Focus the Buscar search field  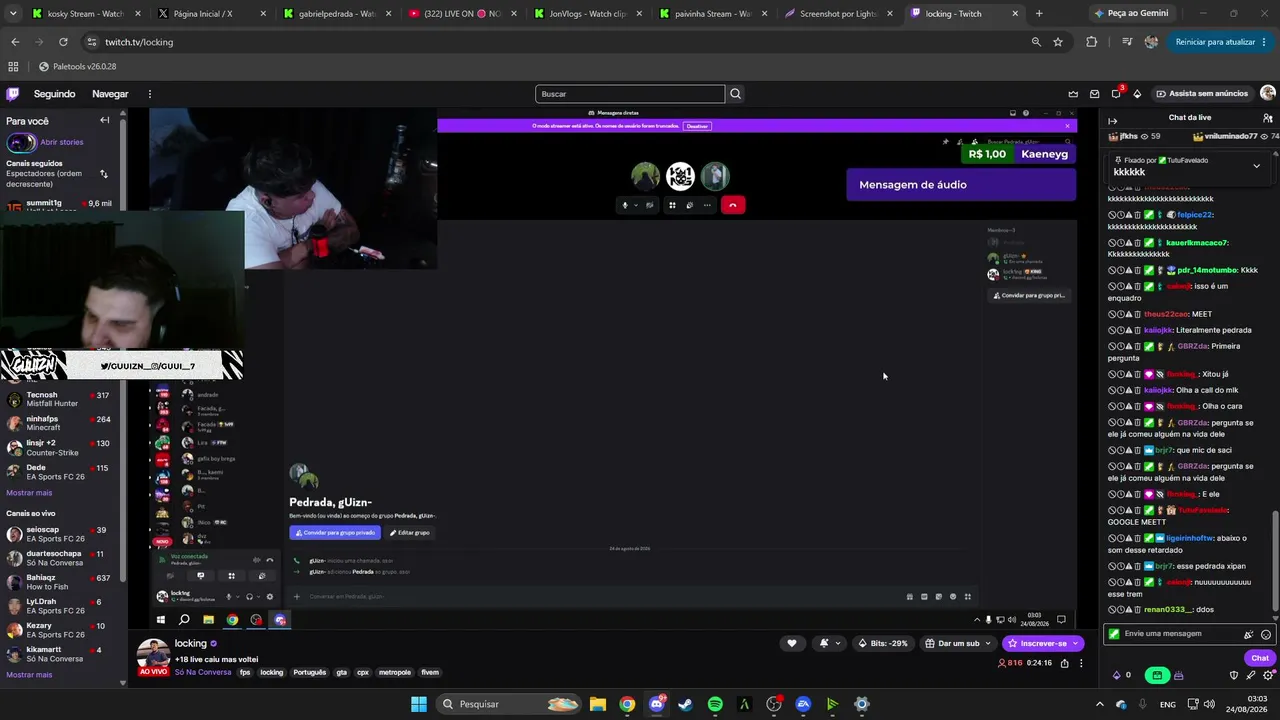coord(630,94)
